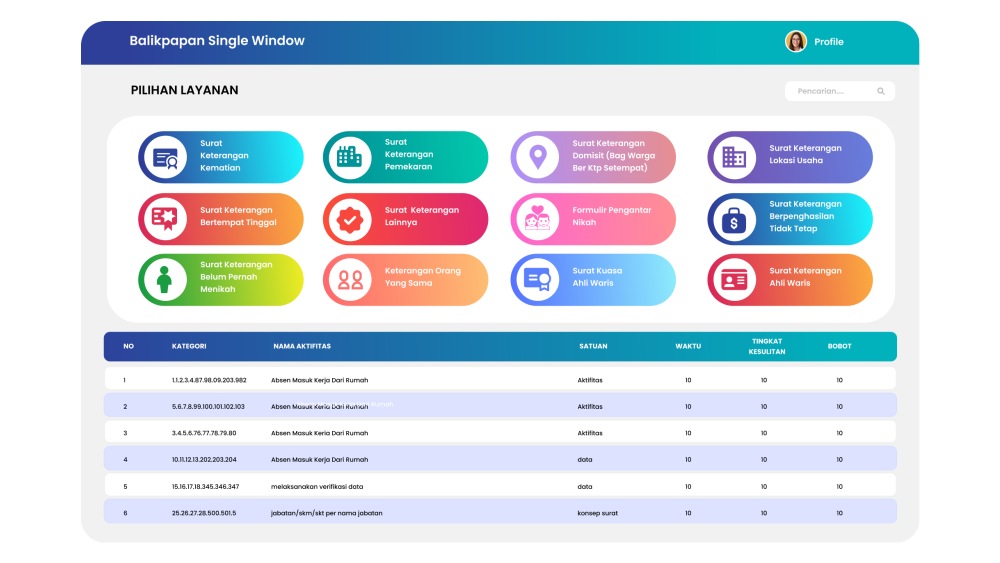Open the Profile link in header
This screenshot has width=1000, height=563.
click(x=829, y=42)
